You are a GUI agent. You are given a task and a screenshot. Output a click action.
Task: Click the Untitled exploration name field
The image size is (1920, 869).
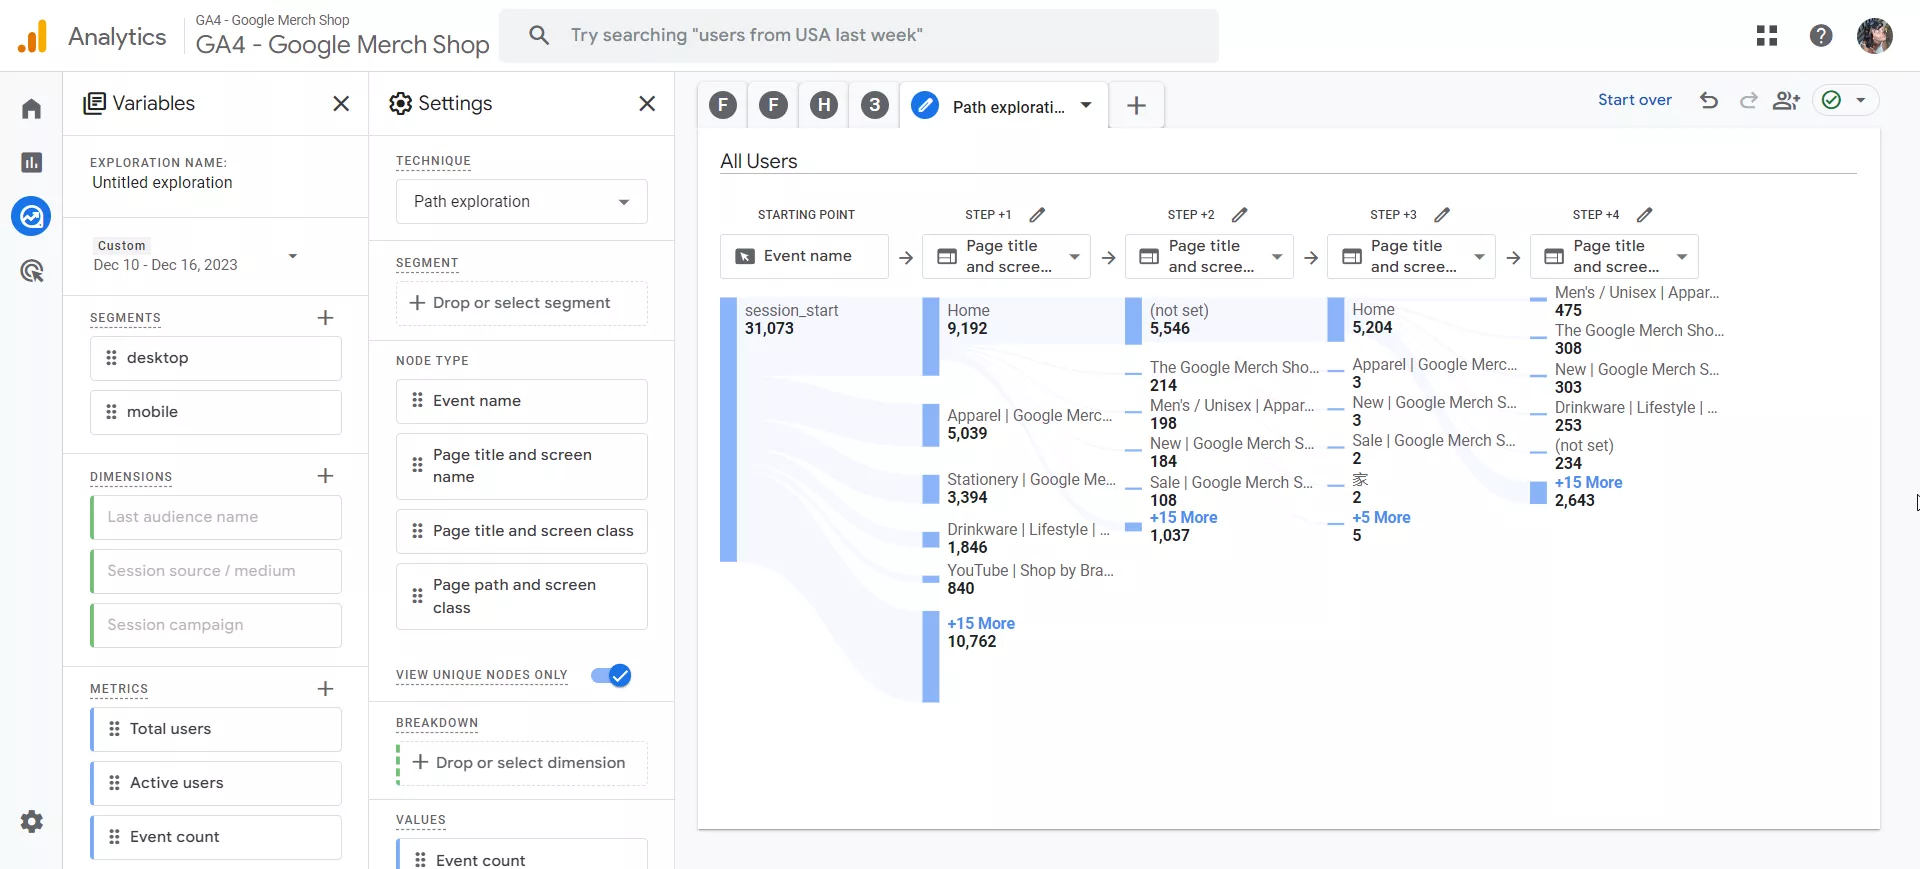(162, 183)
